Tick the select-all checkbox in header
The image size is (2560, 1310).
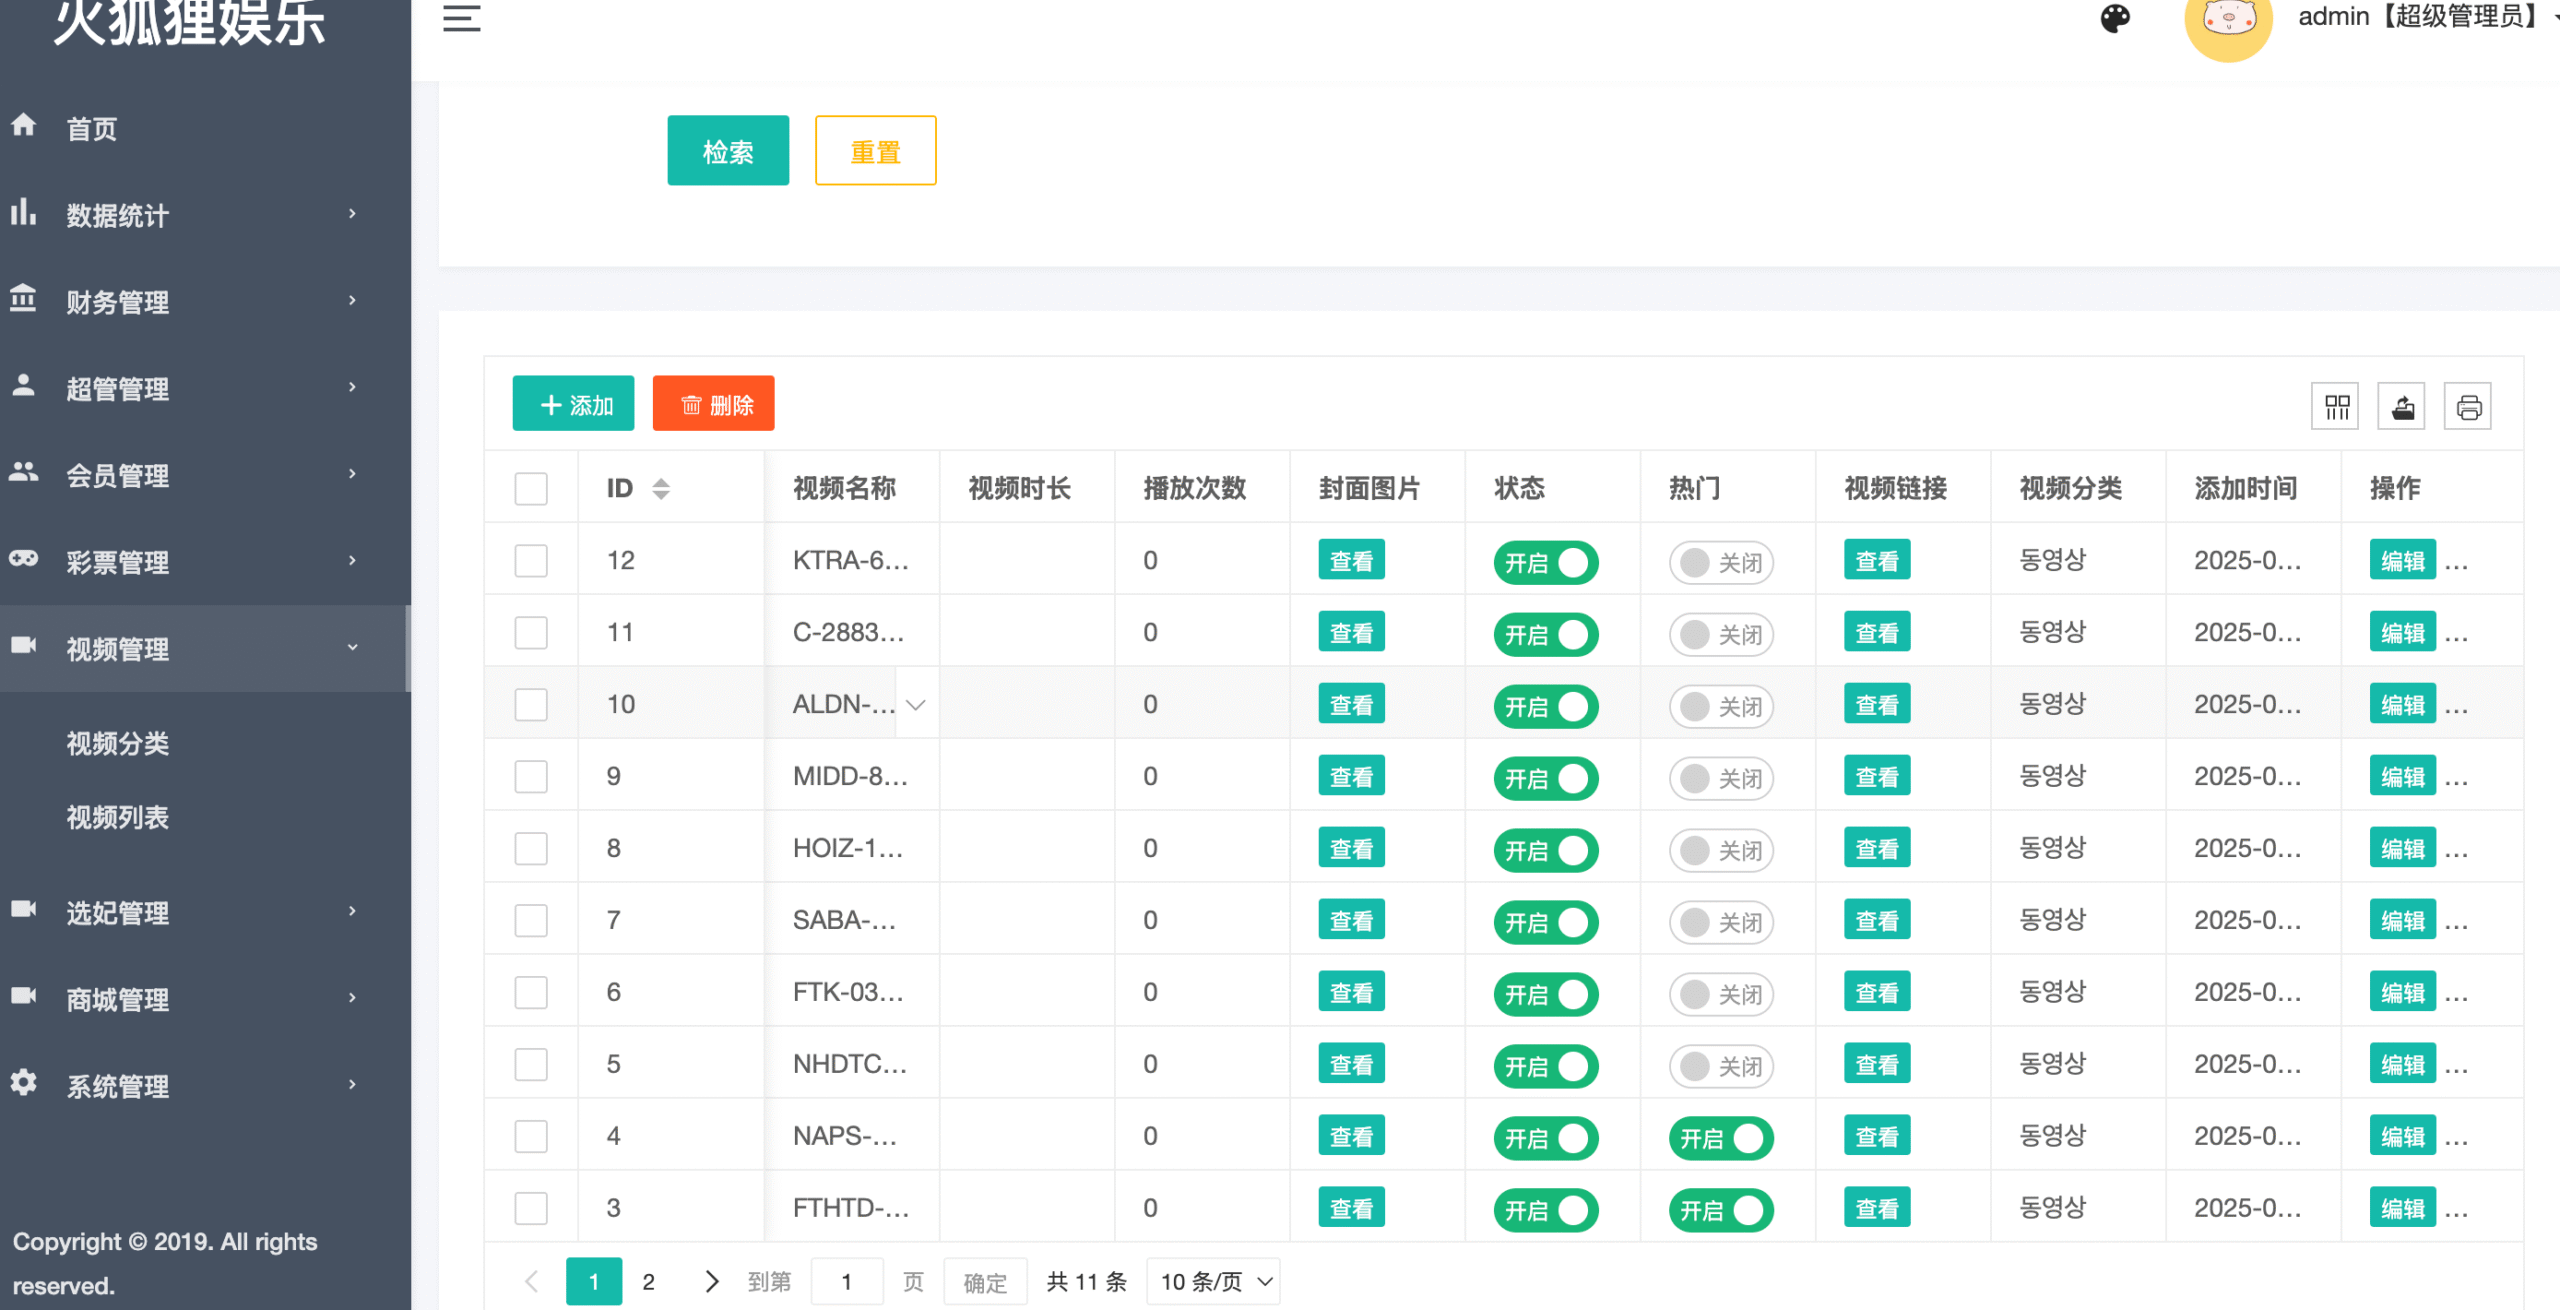531,488
